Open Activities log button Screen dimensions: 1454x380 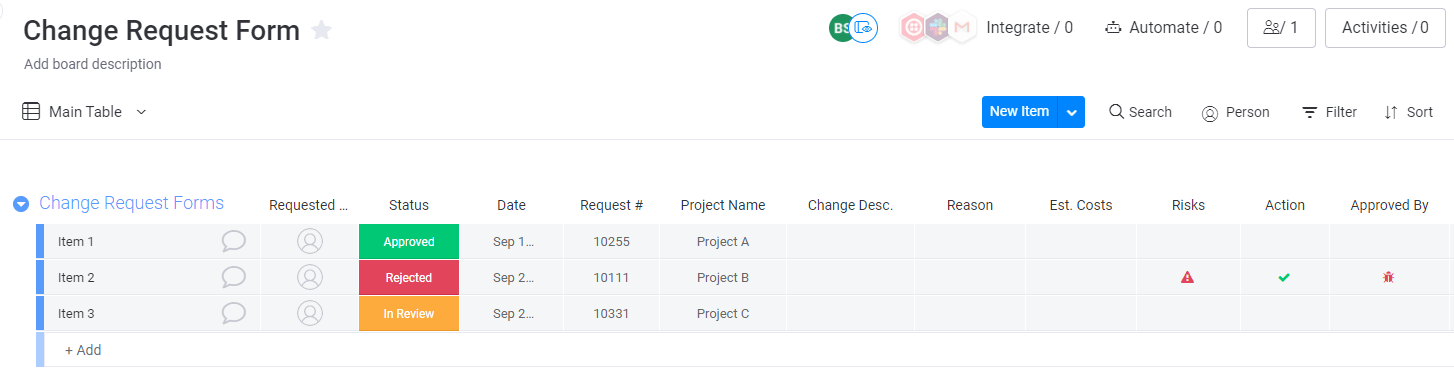pyautogui.click(x=1385, y=28)
